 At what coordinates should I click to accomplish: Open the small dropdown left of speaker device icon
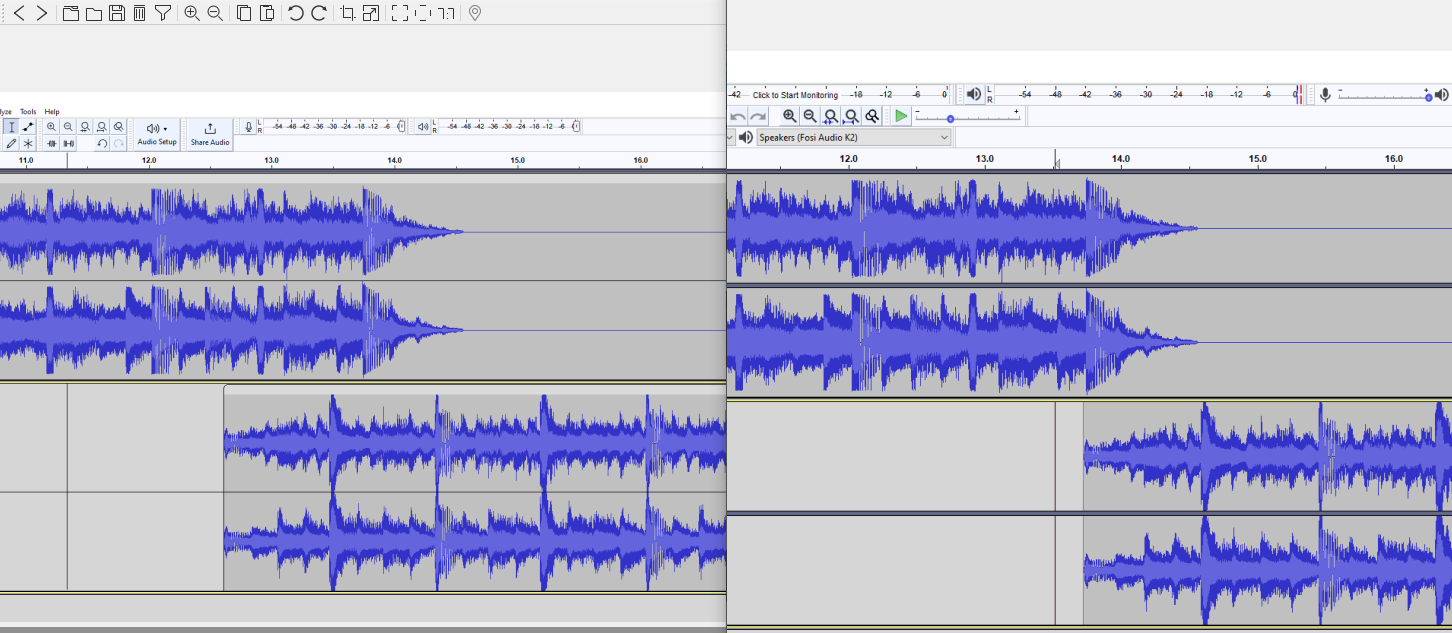click(x=730, y=137)
